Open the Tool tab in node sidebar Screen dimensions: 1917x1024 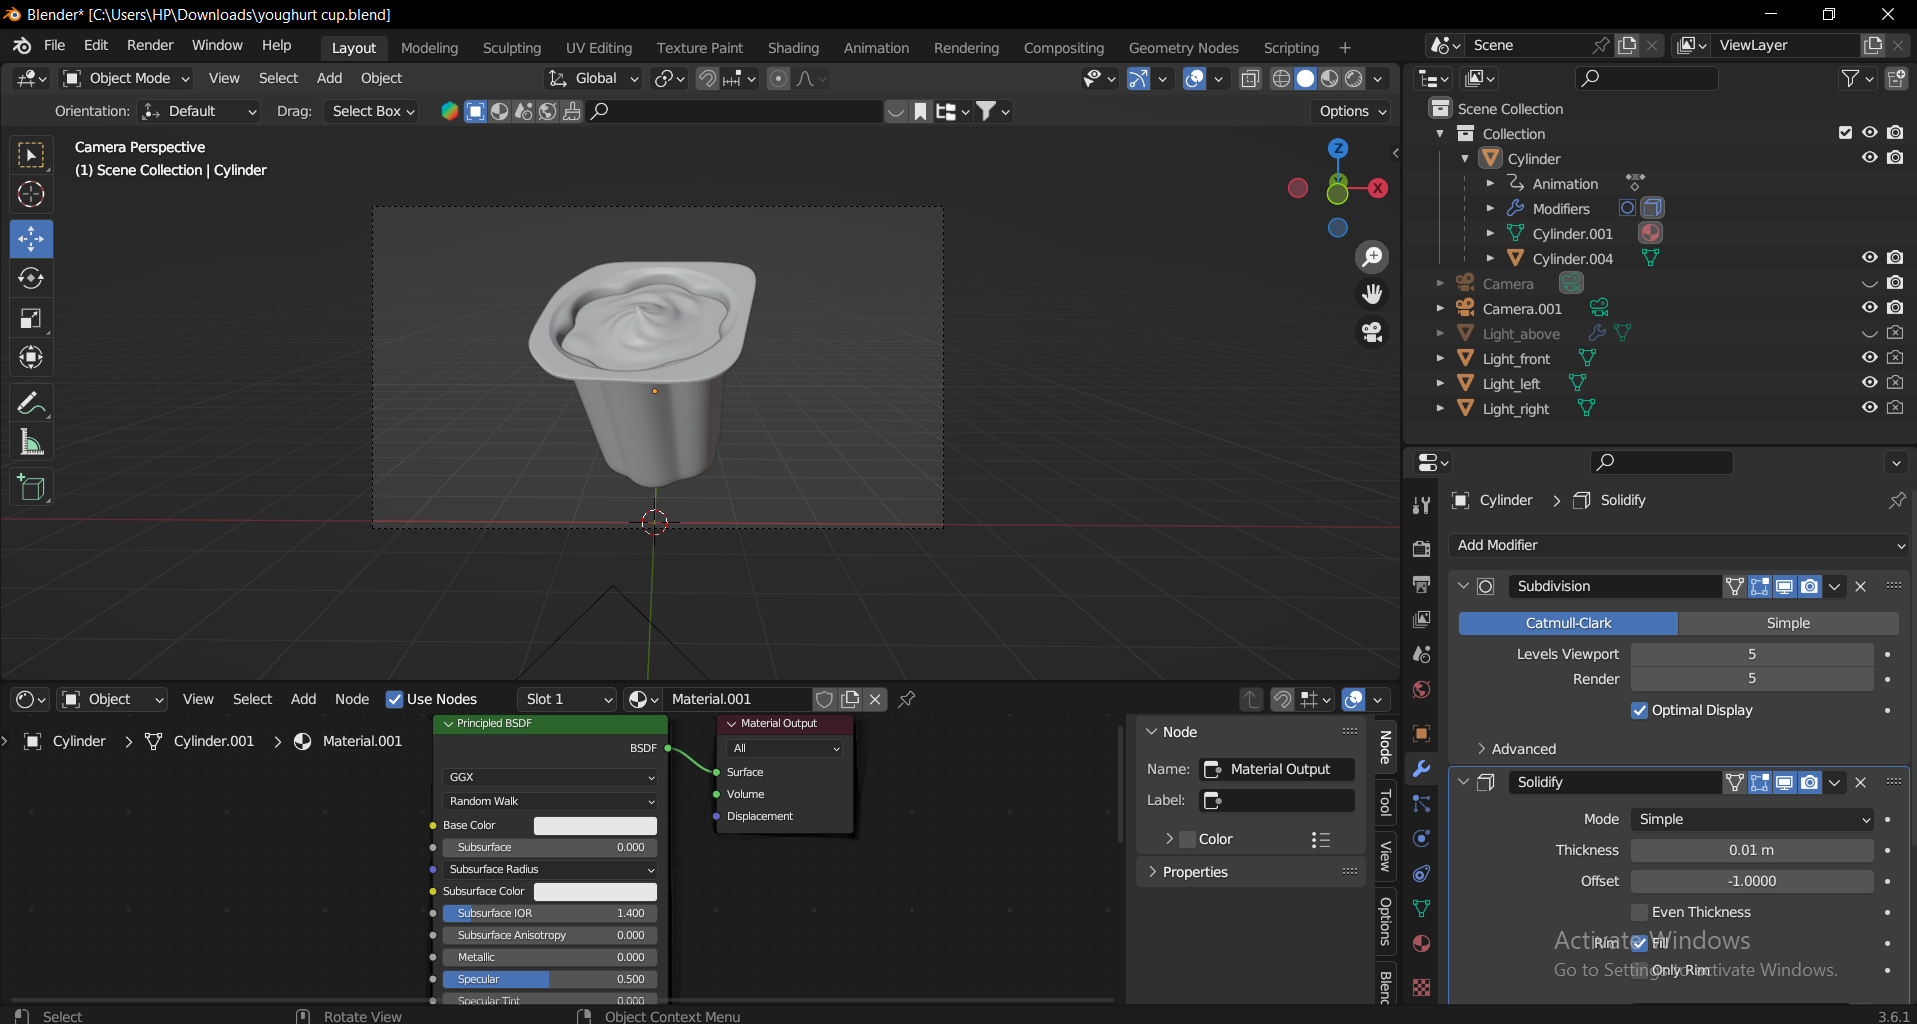pyautogui.click(x=1386, y=803)
